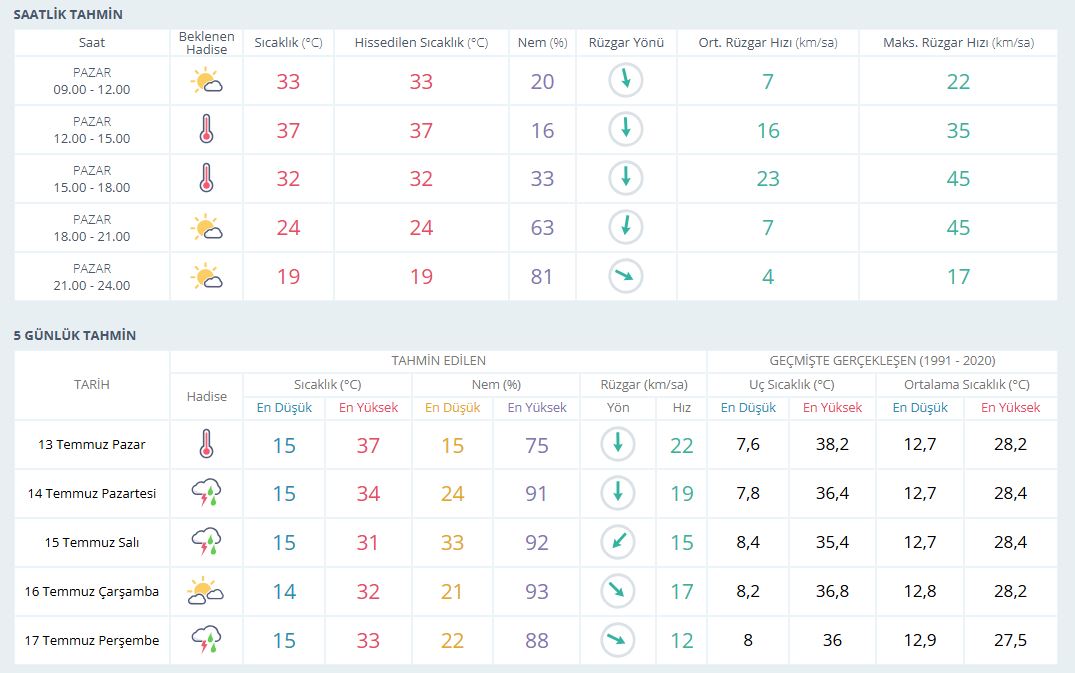Select the SAATLİK TAHMİN section heading

pos(69,14)
